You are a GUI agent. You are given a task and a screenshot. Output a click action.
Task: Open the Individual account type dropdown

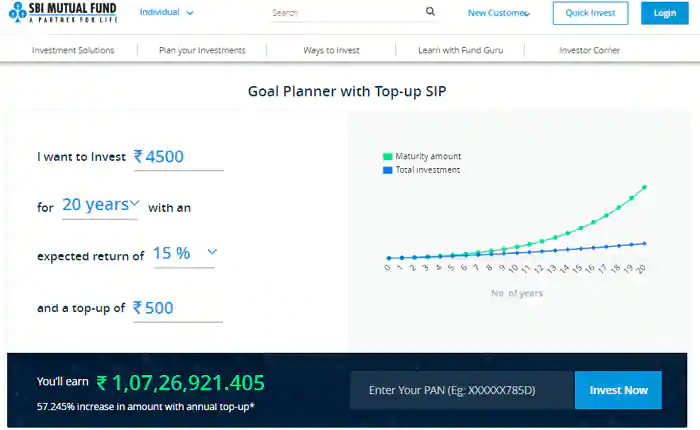pyautogui.click(x=167, y=13)
